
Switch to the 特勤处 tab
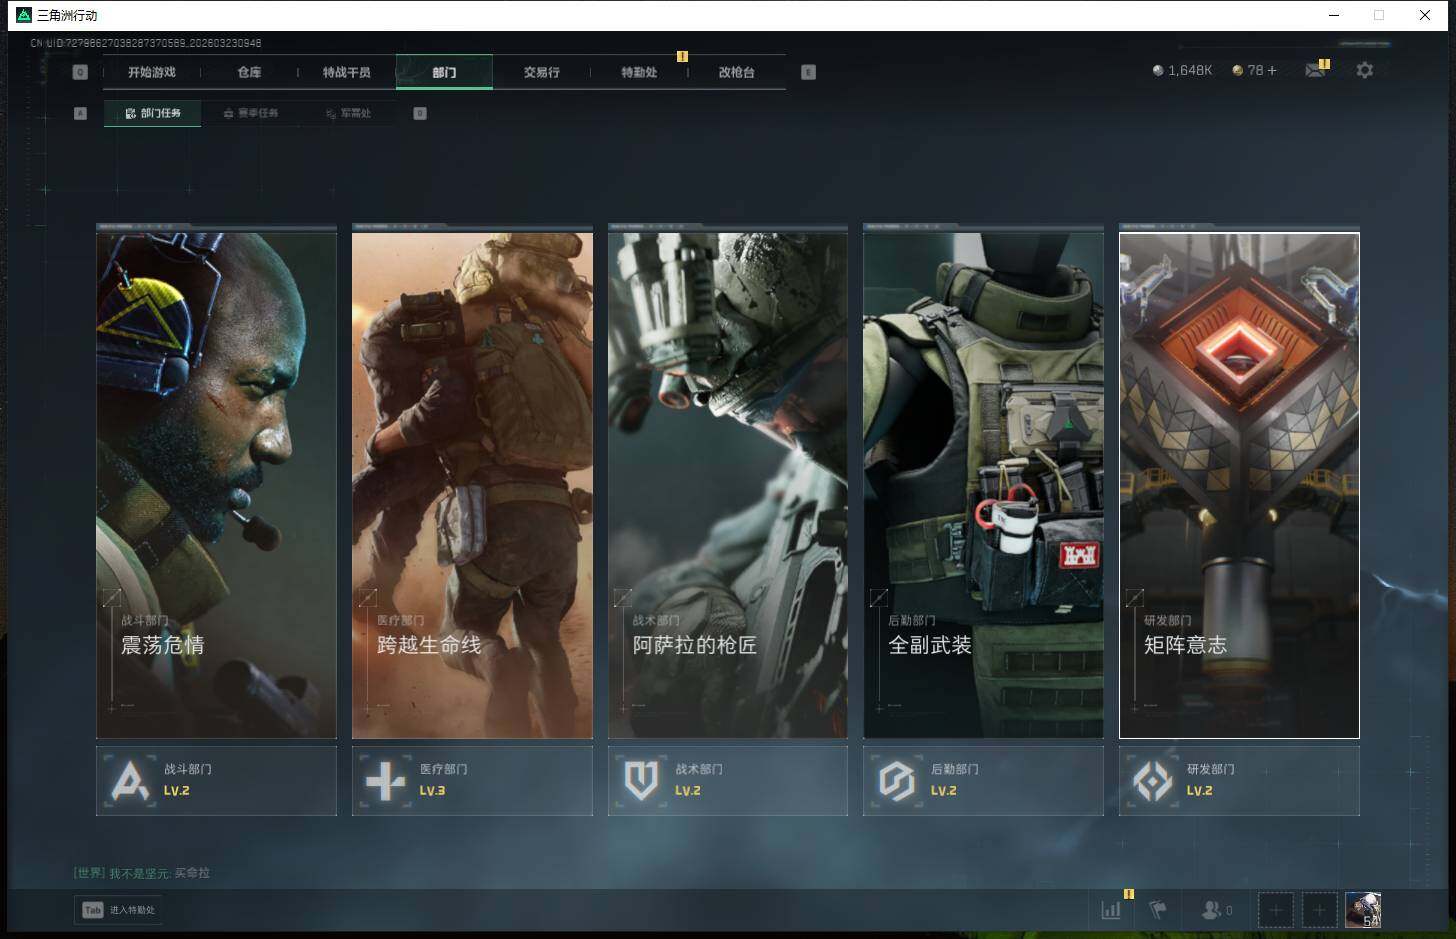(639, 72)
